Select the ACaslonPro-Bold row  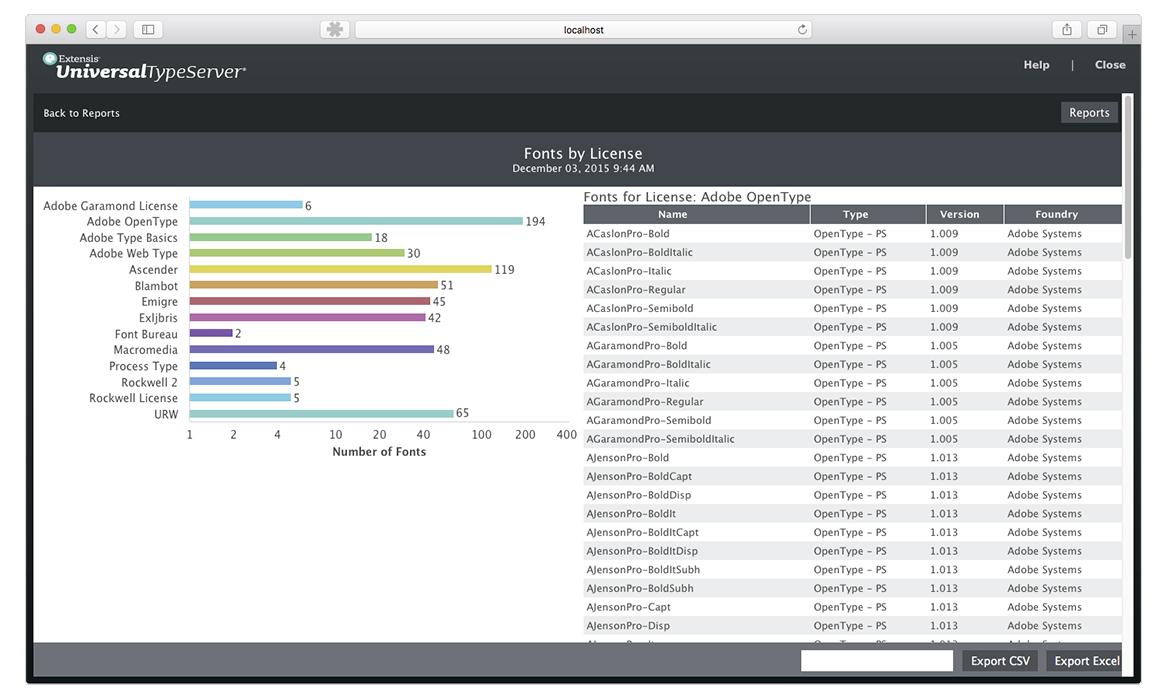coord(852,234)
